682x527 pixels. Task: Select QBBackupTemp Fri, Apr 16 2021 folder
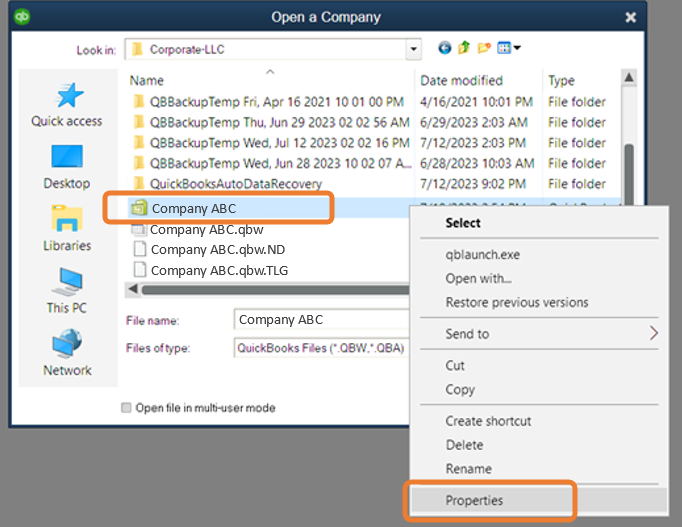268,102
